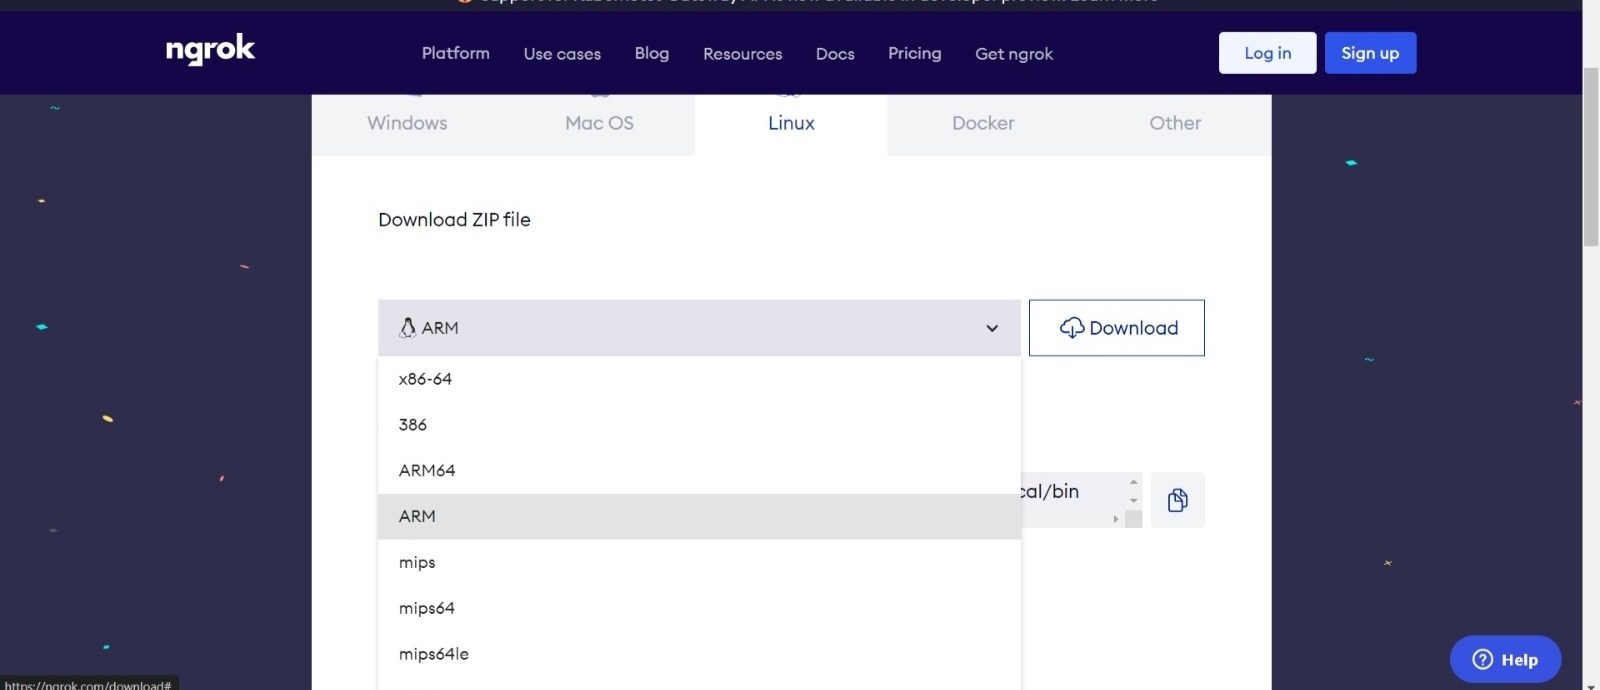The height and width of the screenshot is (690, 1600).
Task: Pick ARM64 in the dropdown list
Action: point(427,471)
